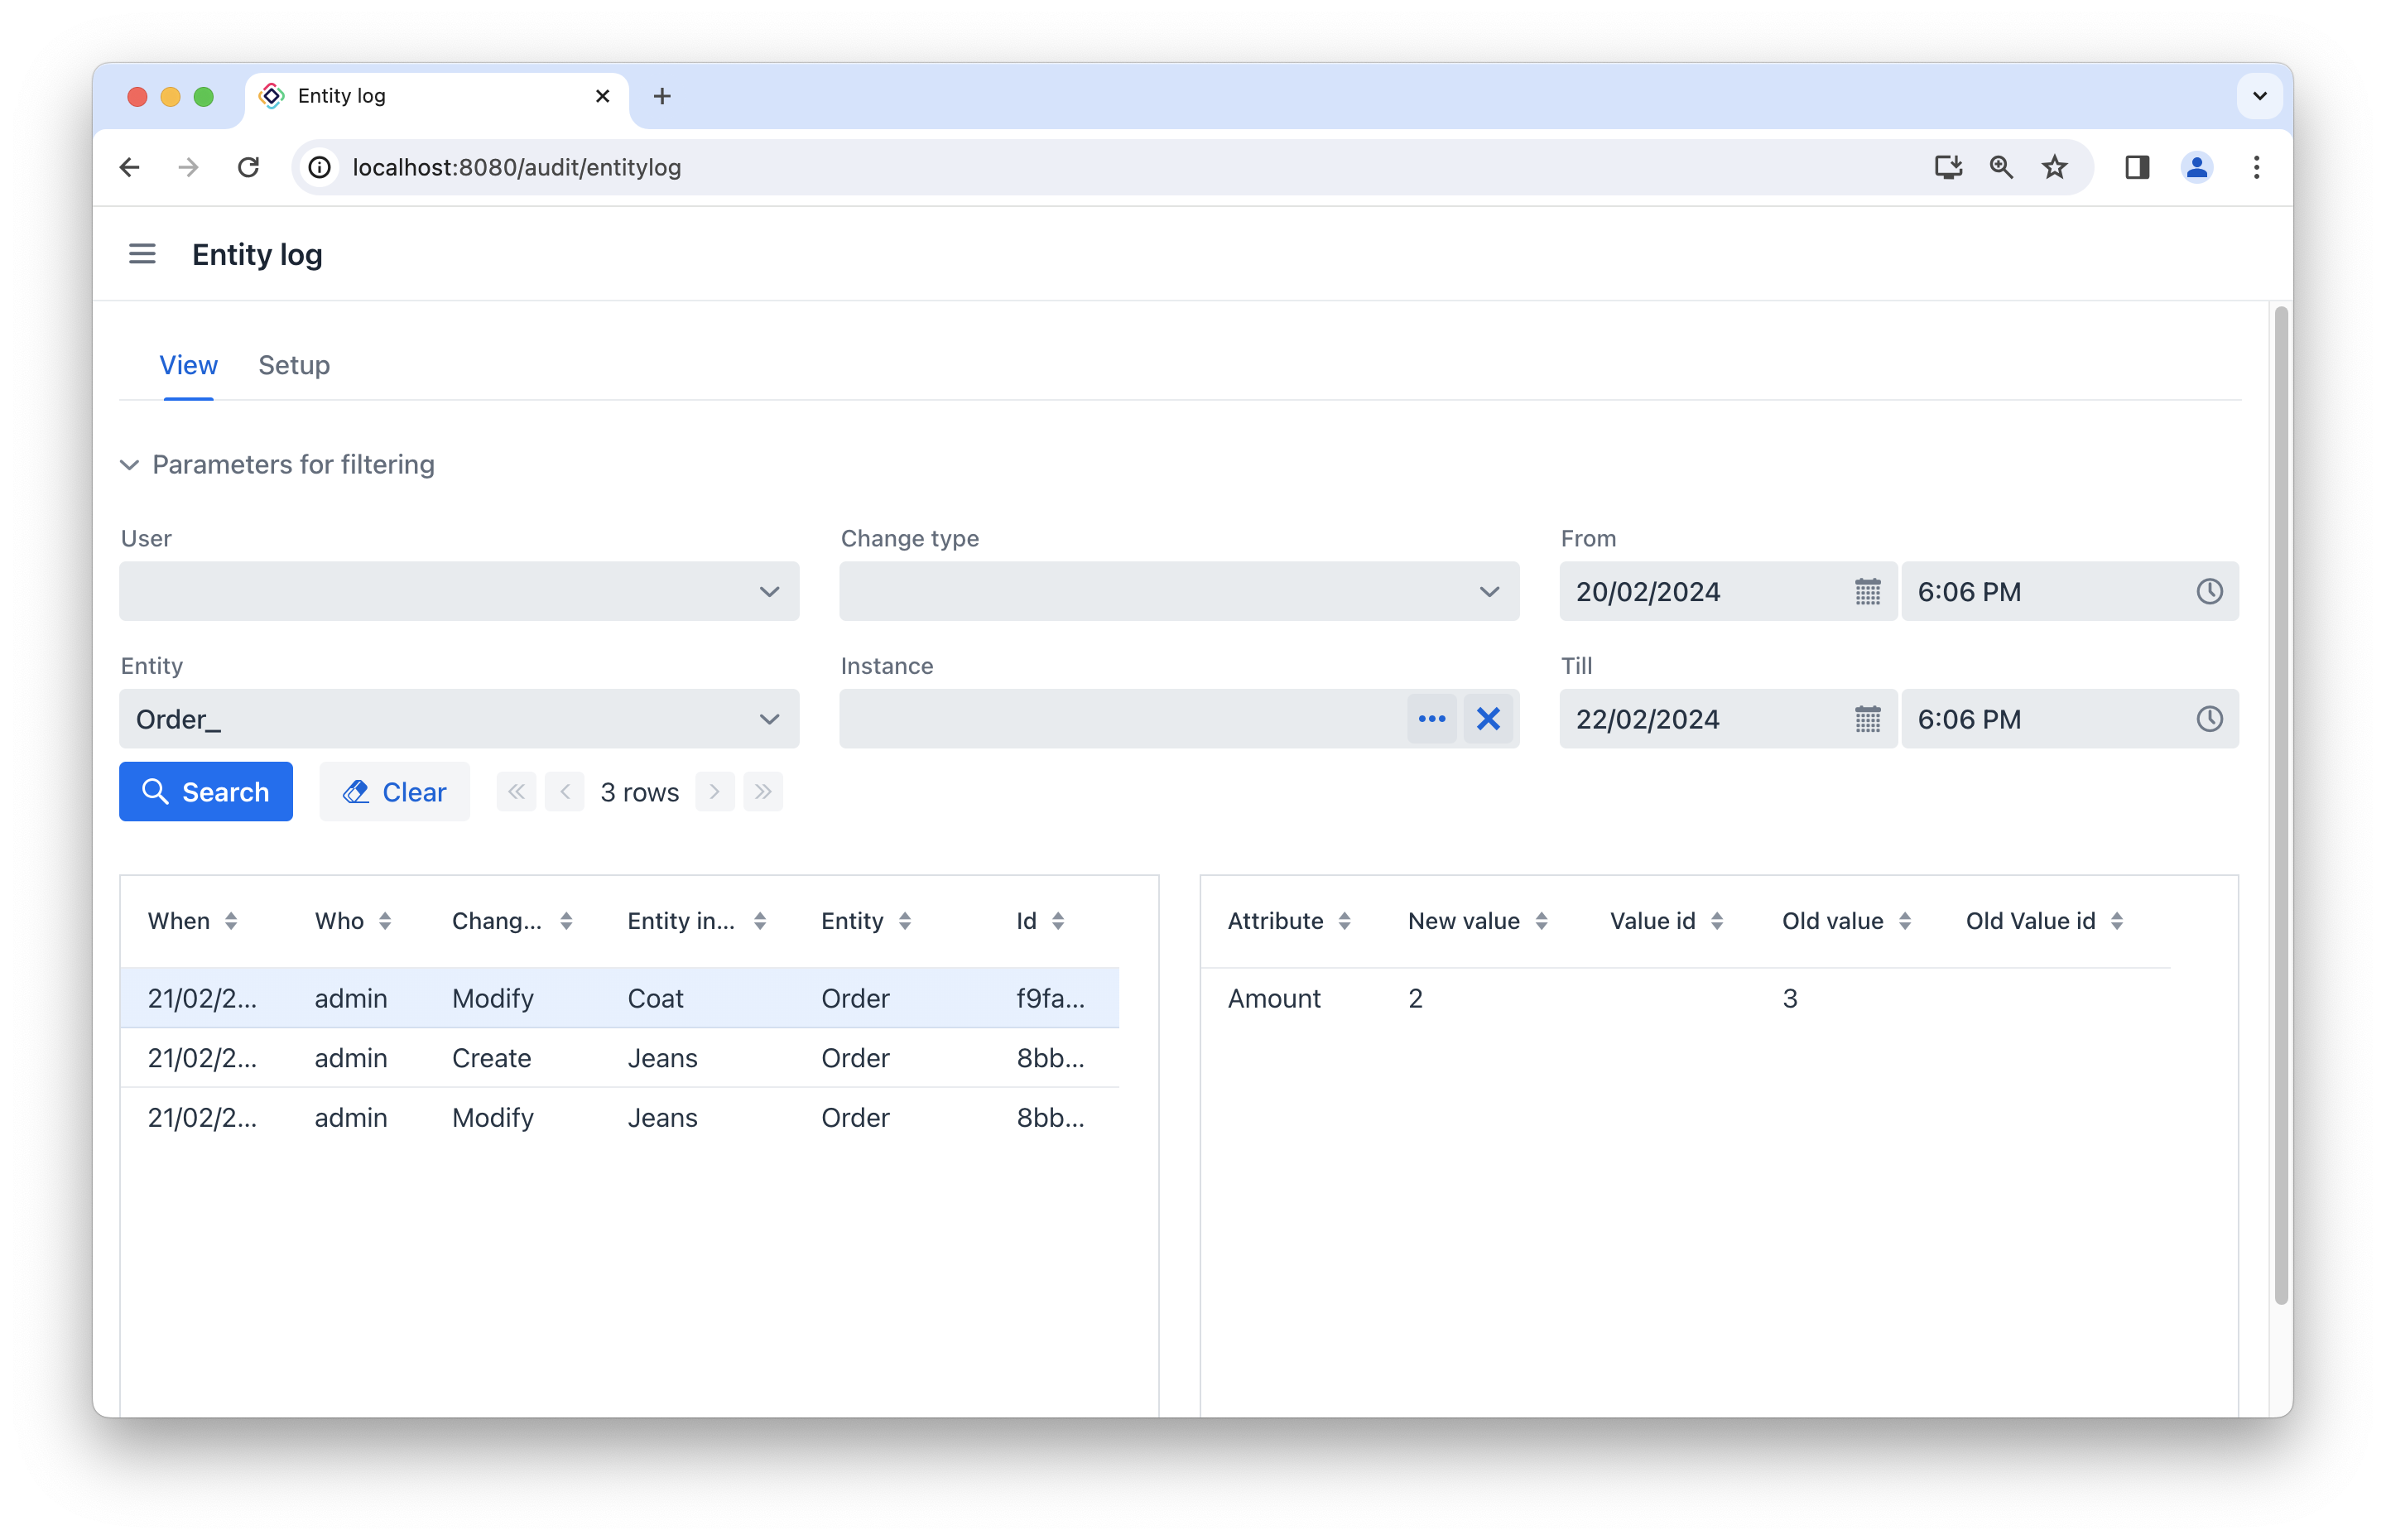Click the Search button
Screen dimensions: 2386x1540
(206, 792)
